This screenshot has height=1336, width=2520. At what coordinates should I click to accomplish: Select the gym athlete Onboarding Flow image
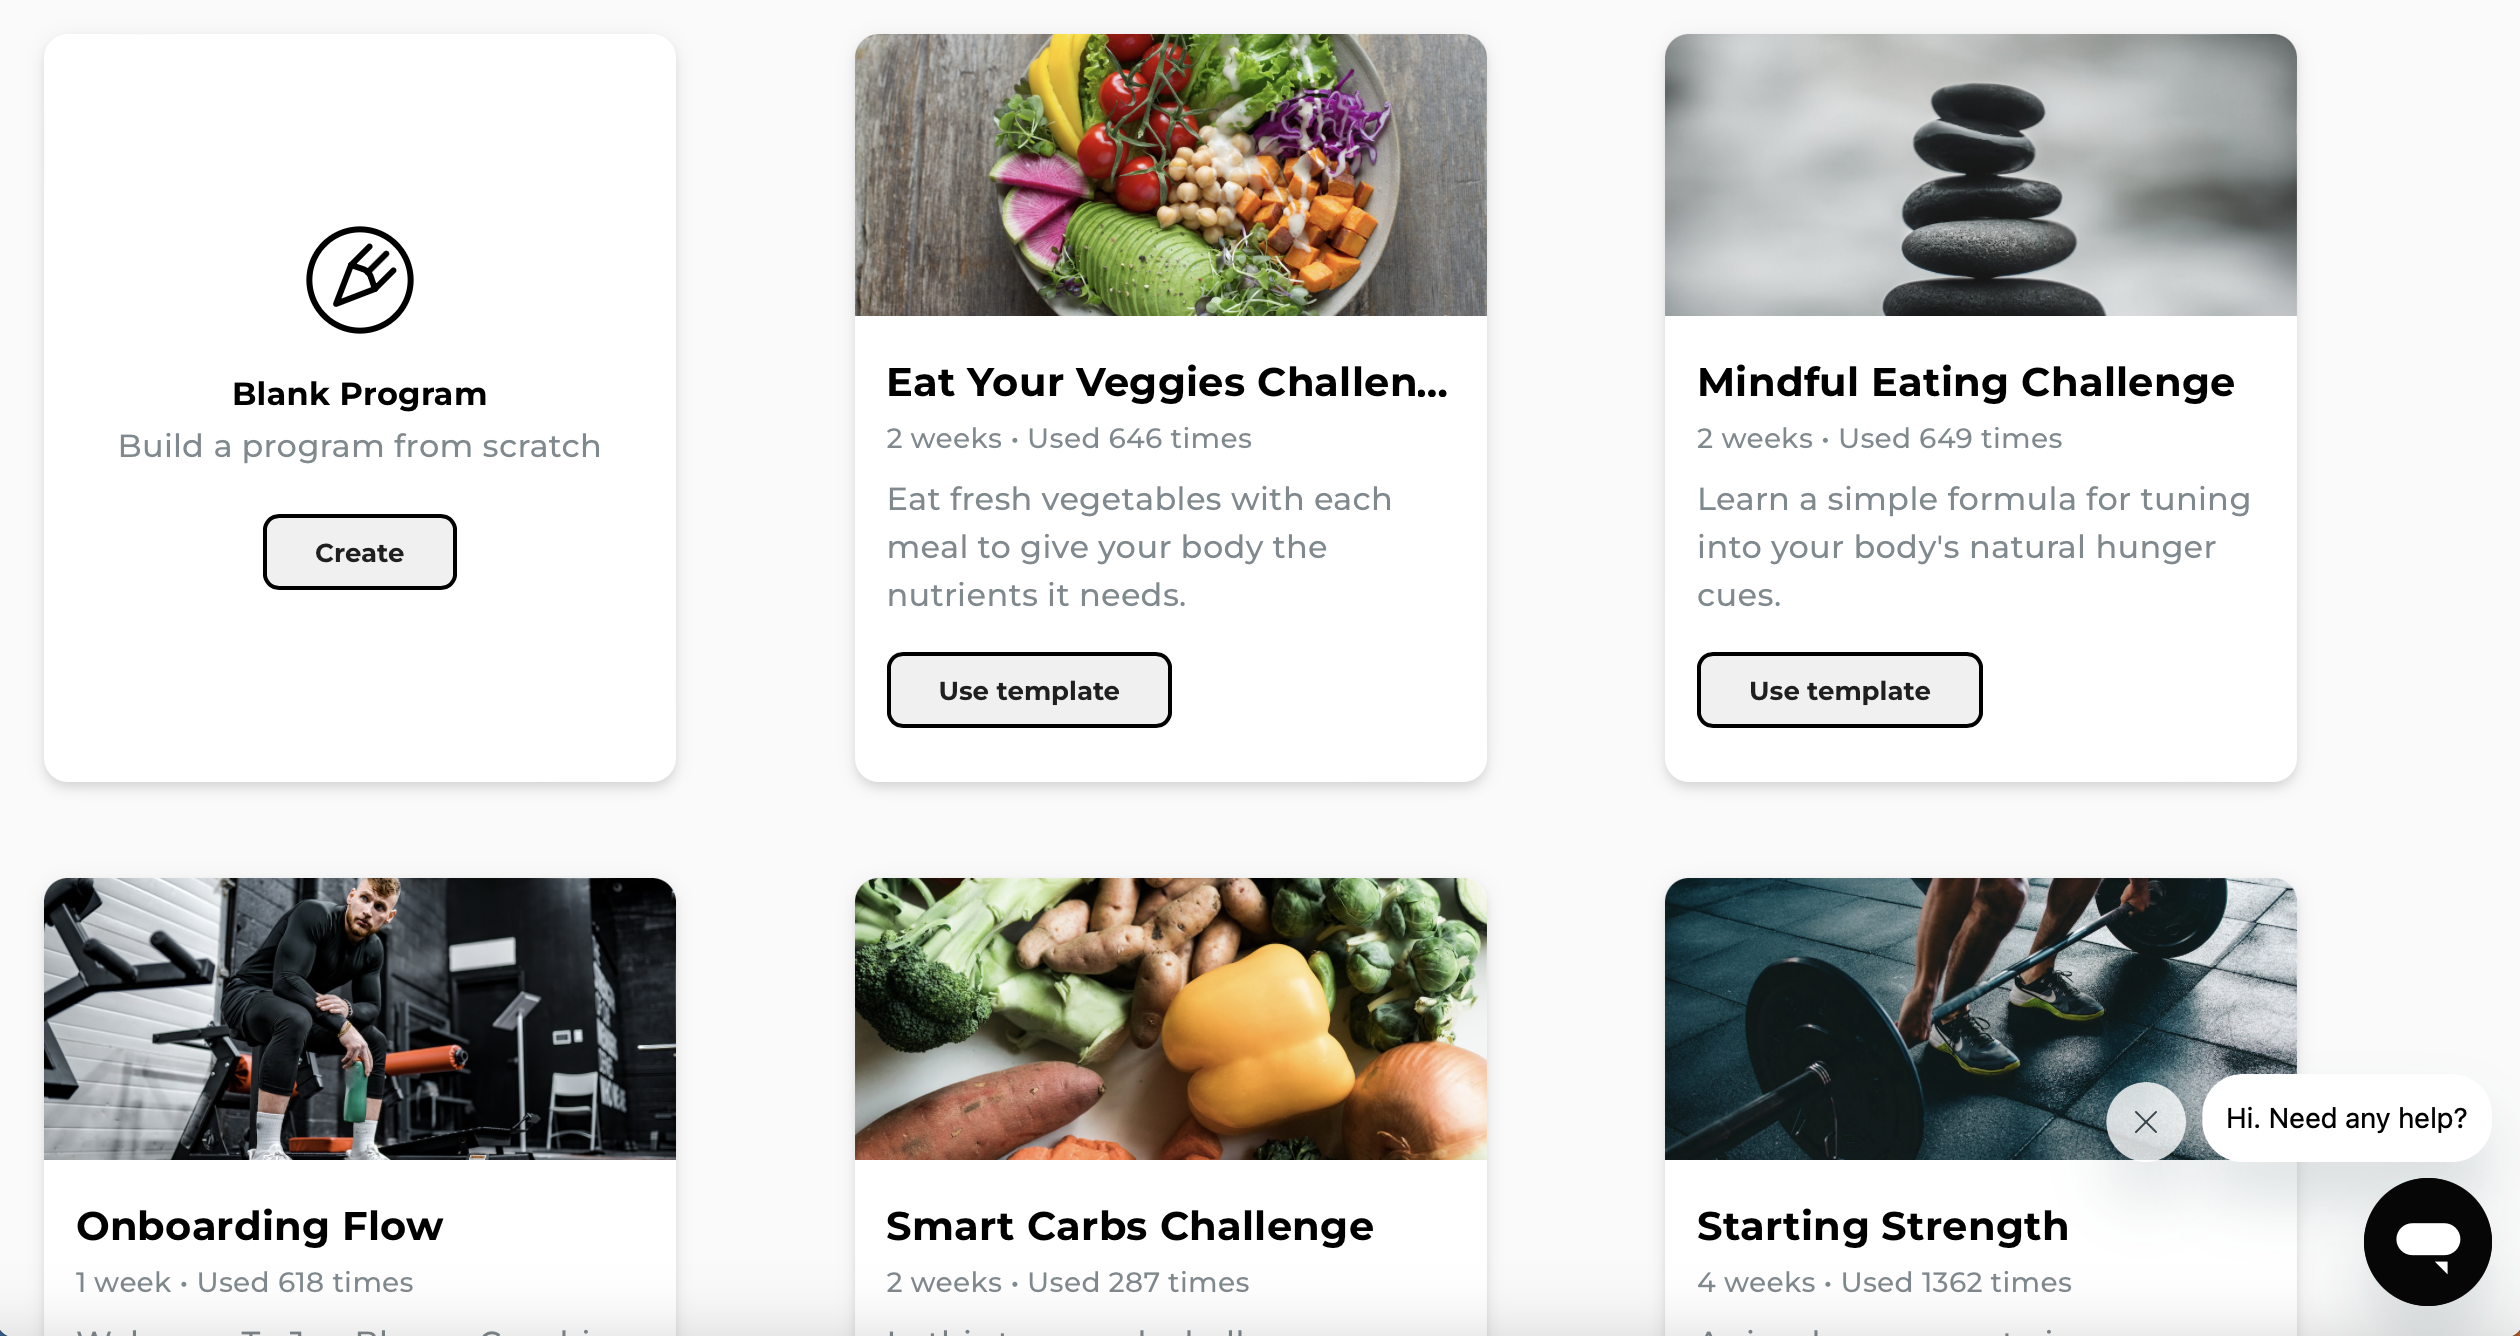(x=360, y=1019)
